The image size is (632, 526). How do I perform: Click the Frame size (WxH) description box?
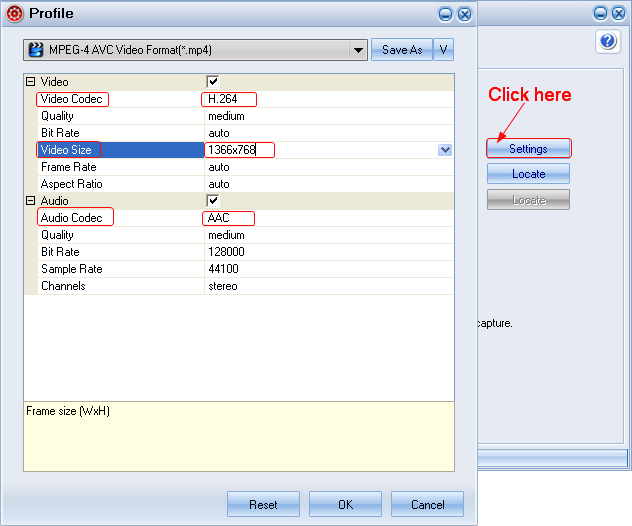(239, 437)
